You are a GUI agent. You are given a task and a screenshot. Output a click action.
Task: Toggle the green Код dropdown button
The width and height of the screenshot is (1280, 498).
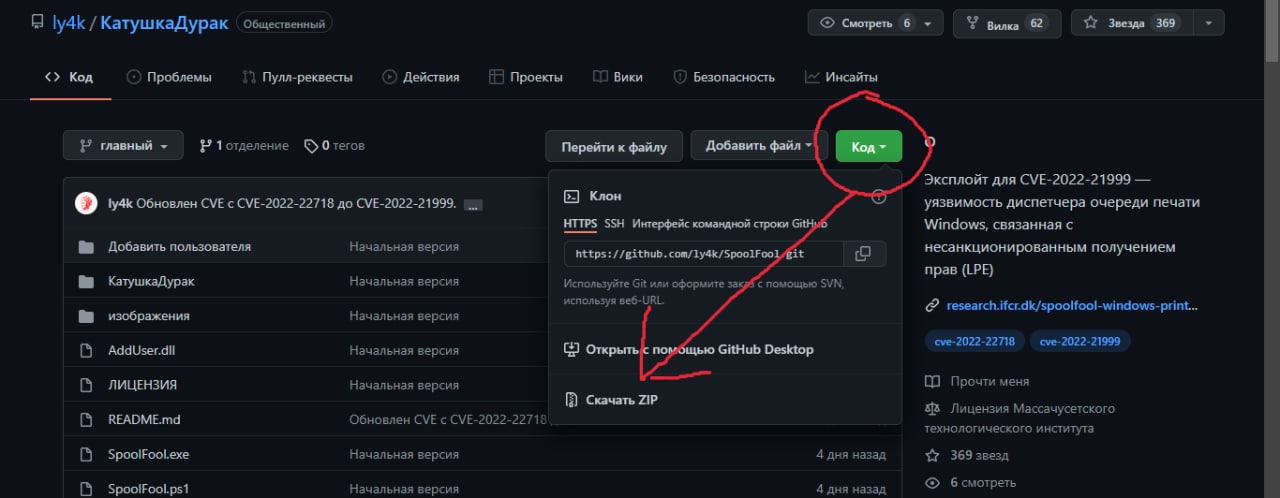point(869,147)
